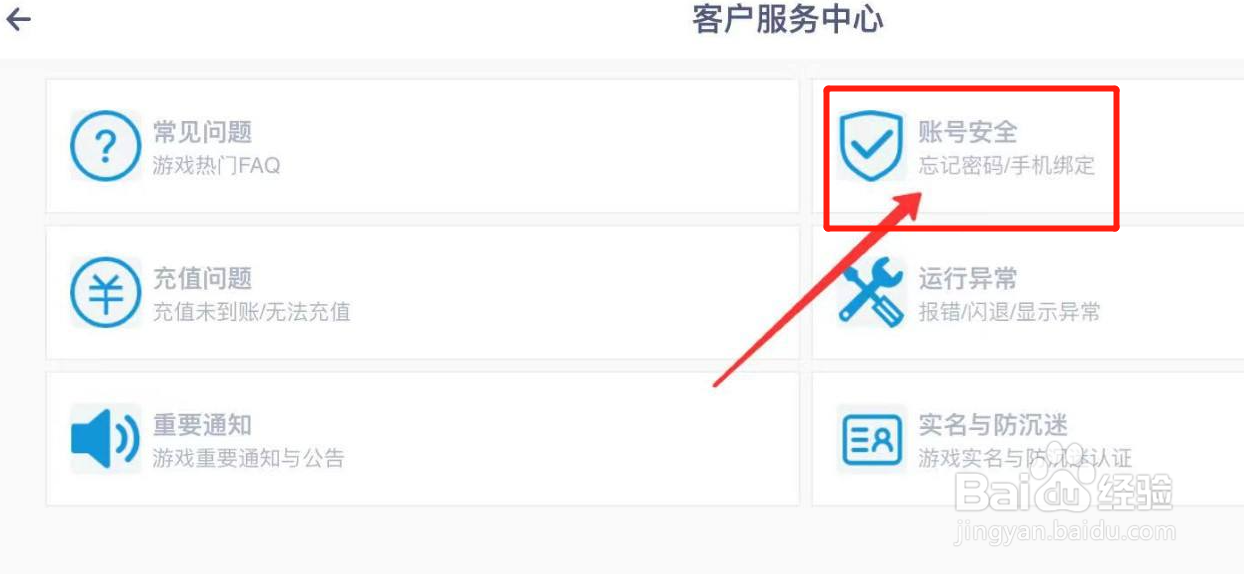Open the 充值问题 card
Image resolution: width=1244 pixels, height=574 pixels.
(x=422, y=293)
